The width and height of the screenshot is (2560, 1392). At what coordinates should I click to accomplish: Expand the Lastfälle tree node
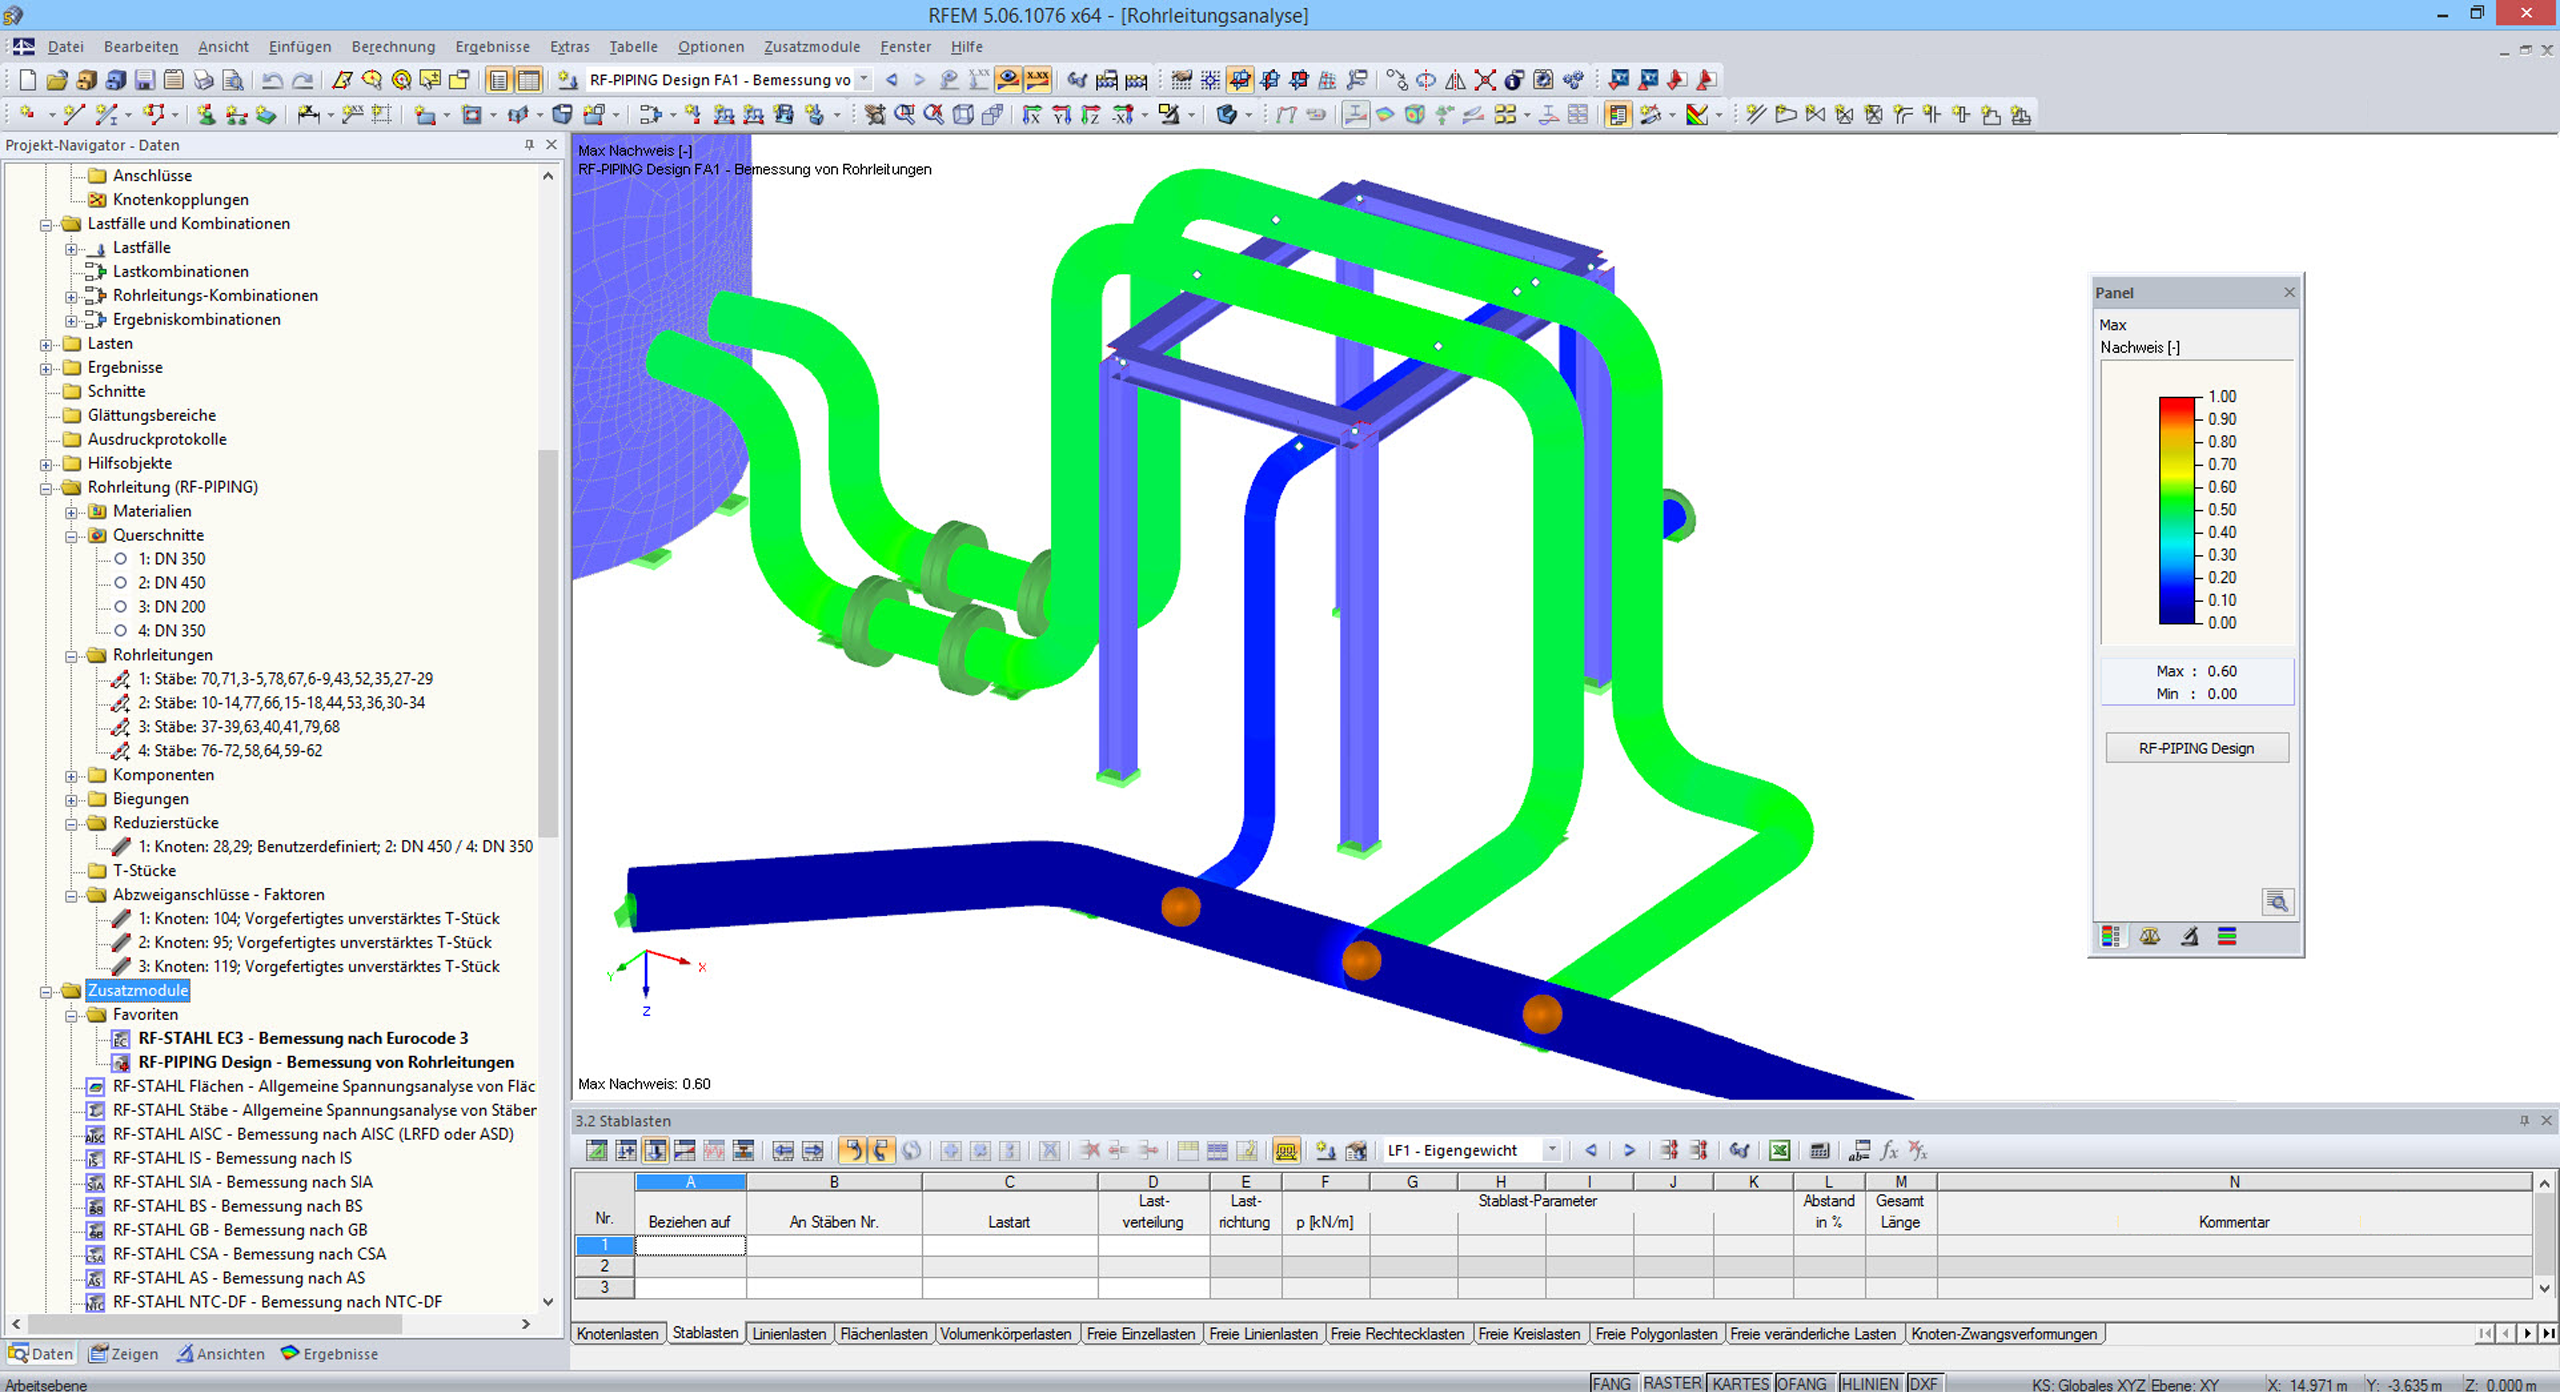(x=70, y=247)
